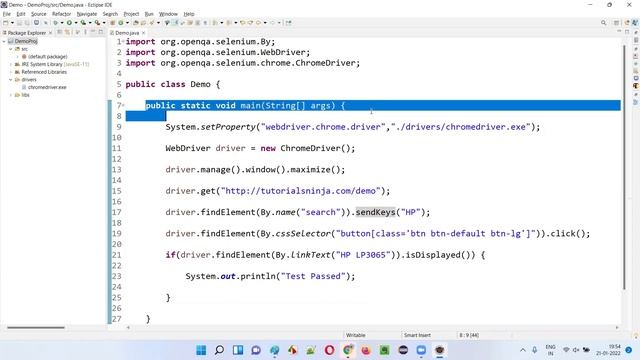Open the Coverage dropdown arrow

tap(90, 23)
